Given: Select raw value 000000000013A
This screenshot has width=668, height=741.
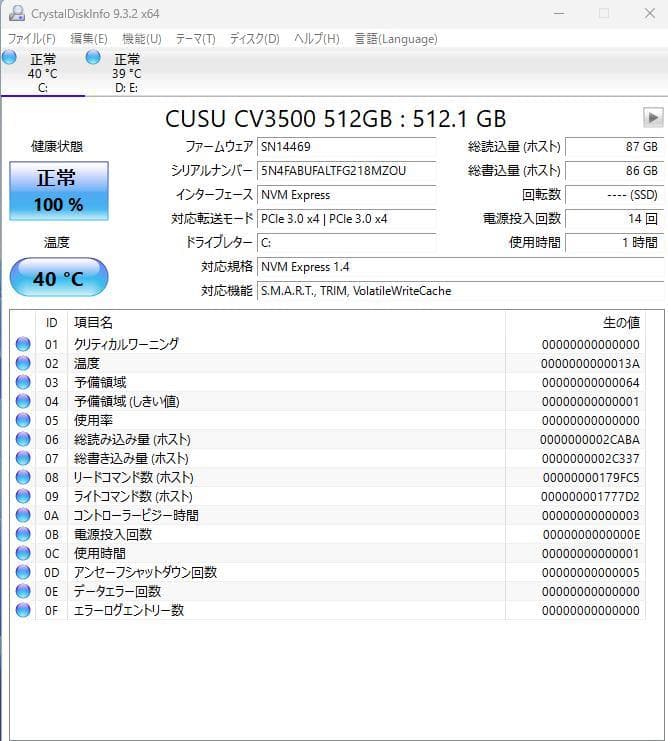Looking at the screenshot, I should (590, 363).
